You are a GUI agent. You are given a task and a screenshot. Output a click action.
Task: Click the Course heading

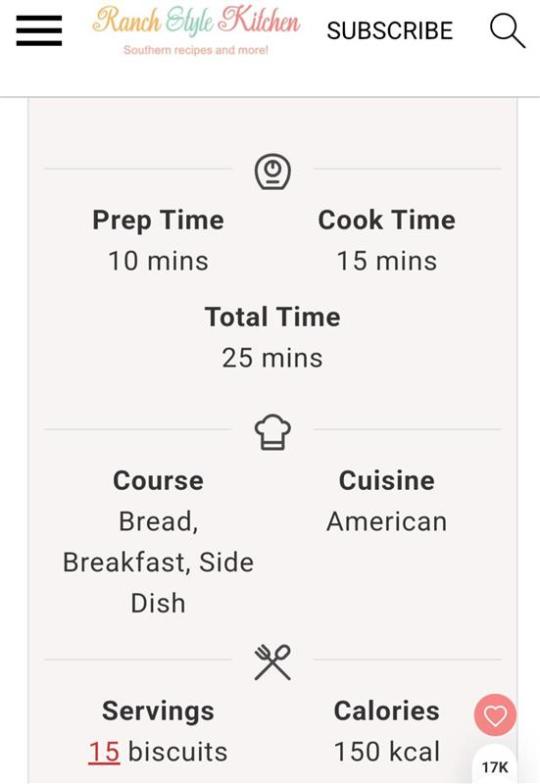coord(158,480)
